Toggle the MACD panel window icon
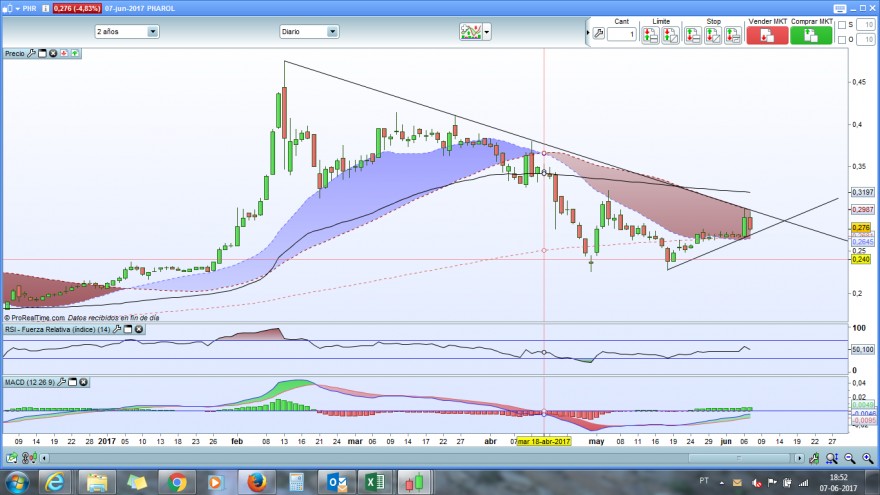The height and width of the screenshot is (495, 880). [x=72, y=382]
